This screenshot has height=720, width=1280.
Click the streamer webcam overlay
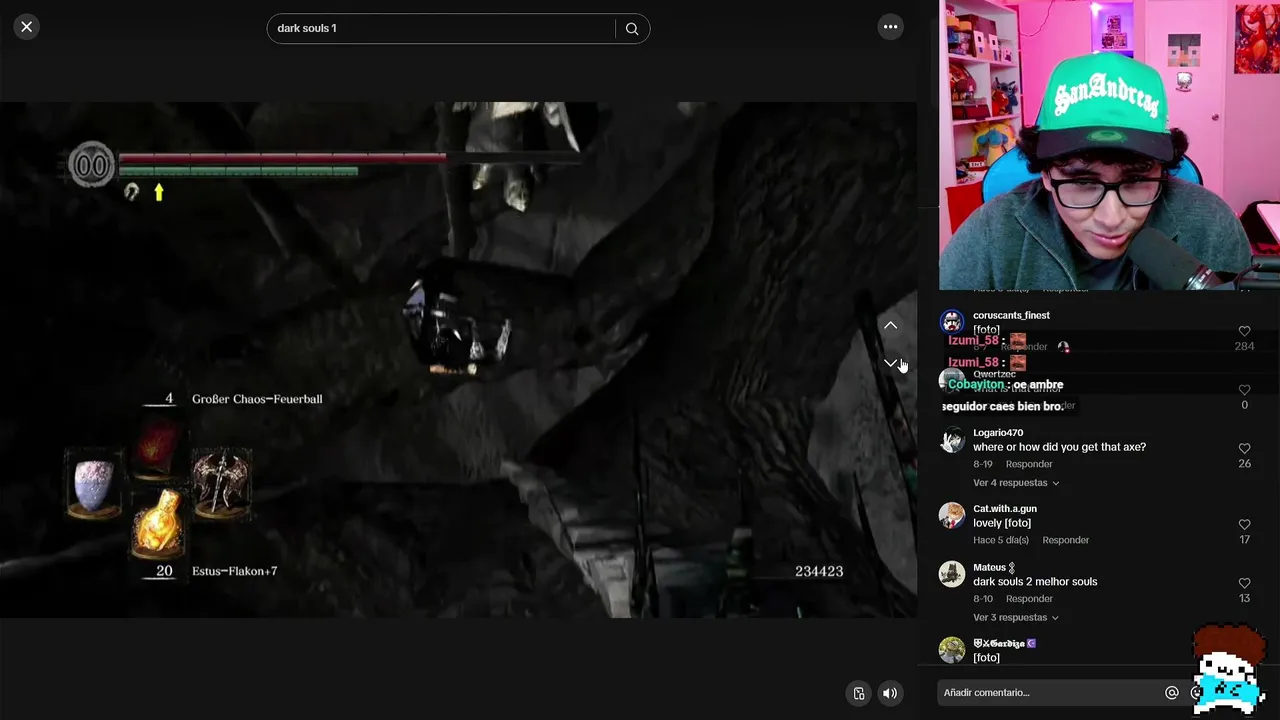click(1109, 145)
